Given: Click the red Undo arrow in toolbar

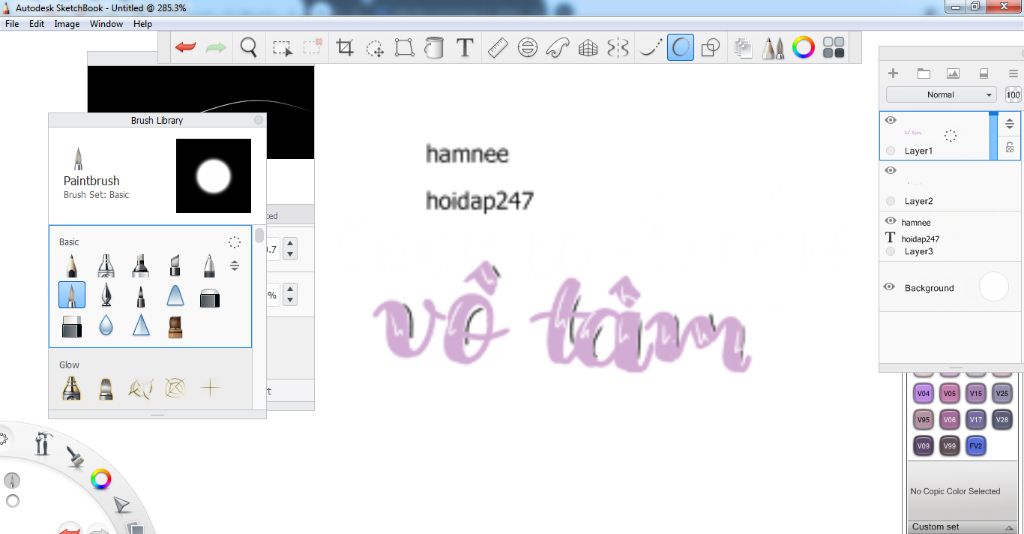Looking at the screenshot, I should pos(185,47).
